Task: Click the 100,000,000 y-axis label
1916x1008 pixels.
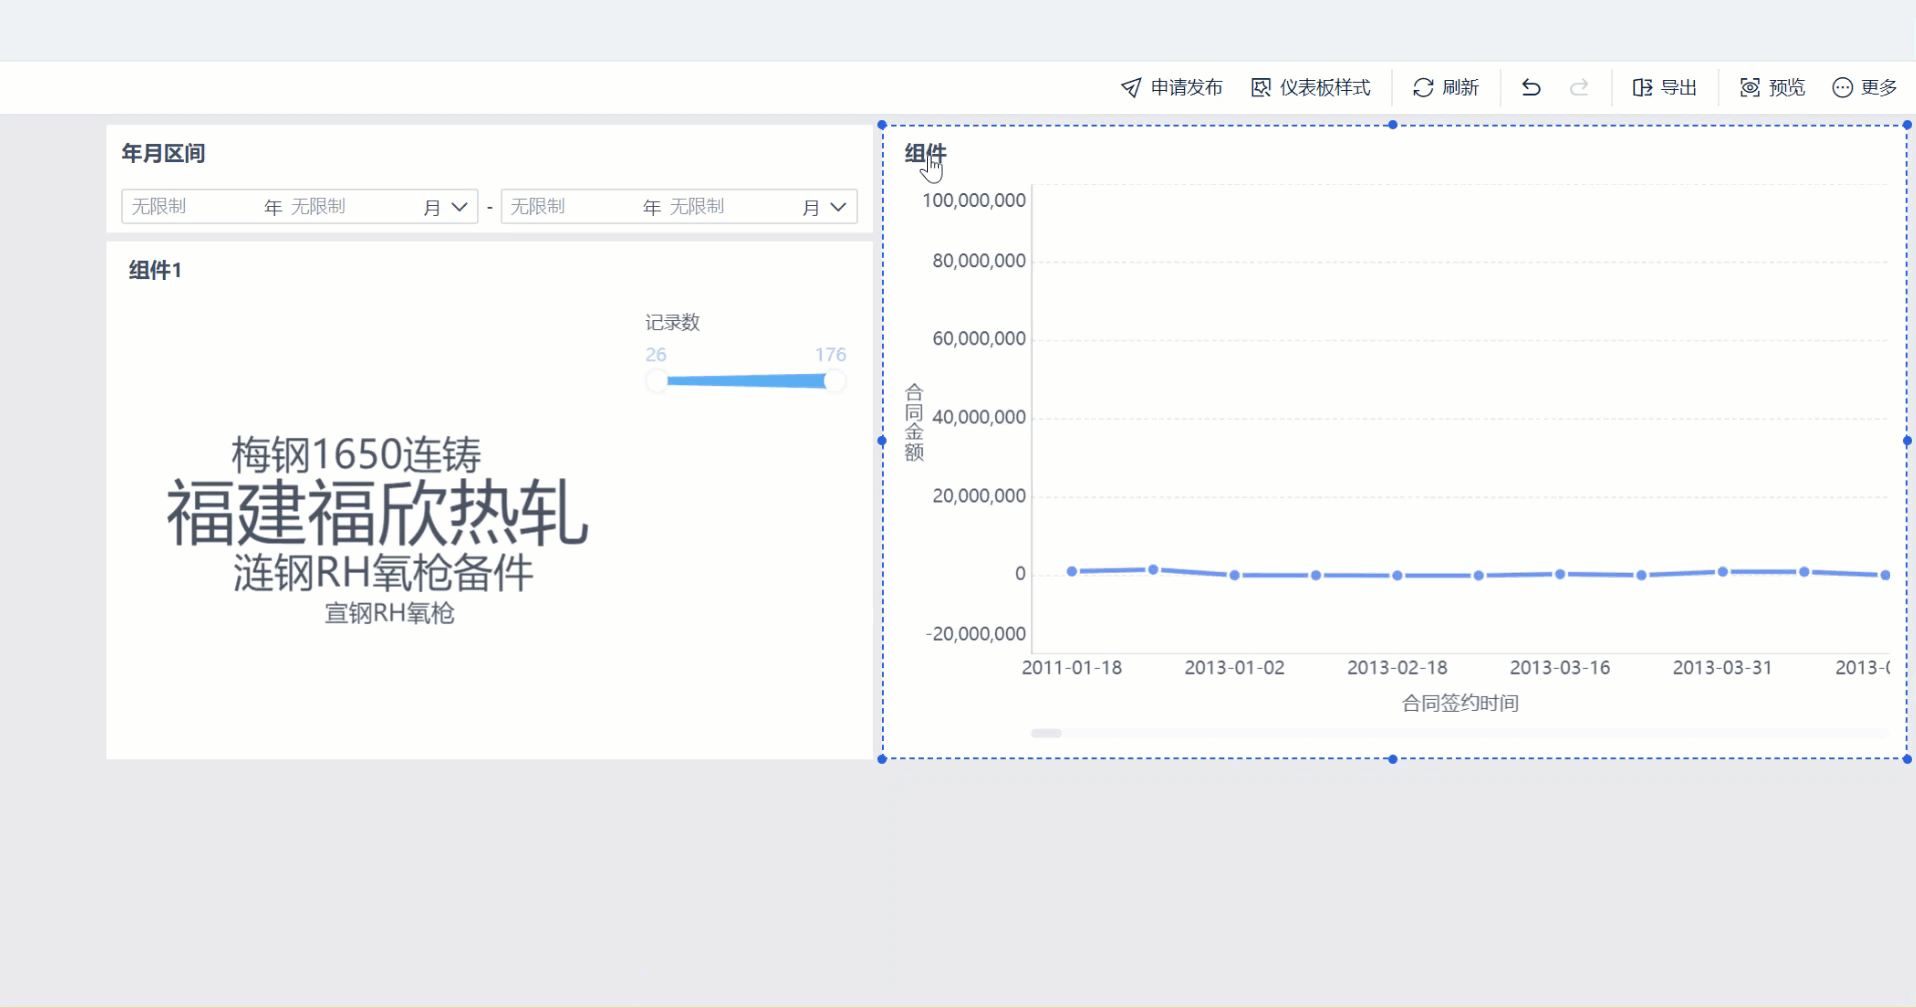Action: coord(974,200)
